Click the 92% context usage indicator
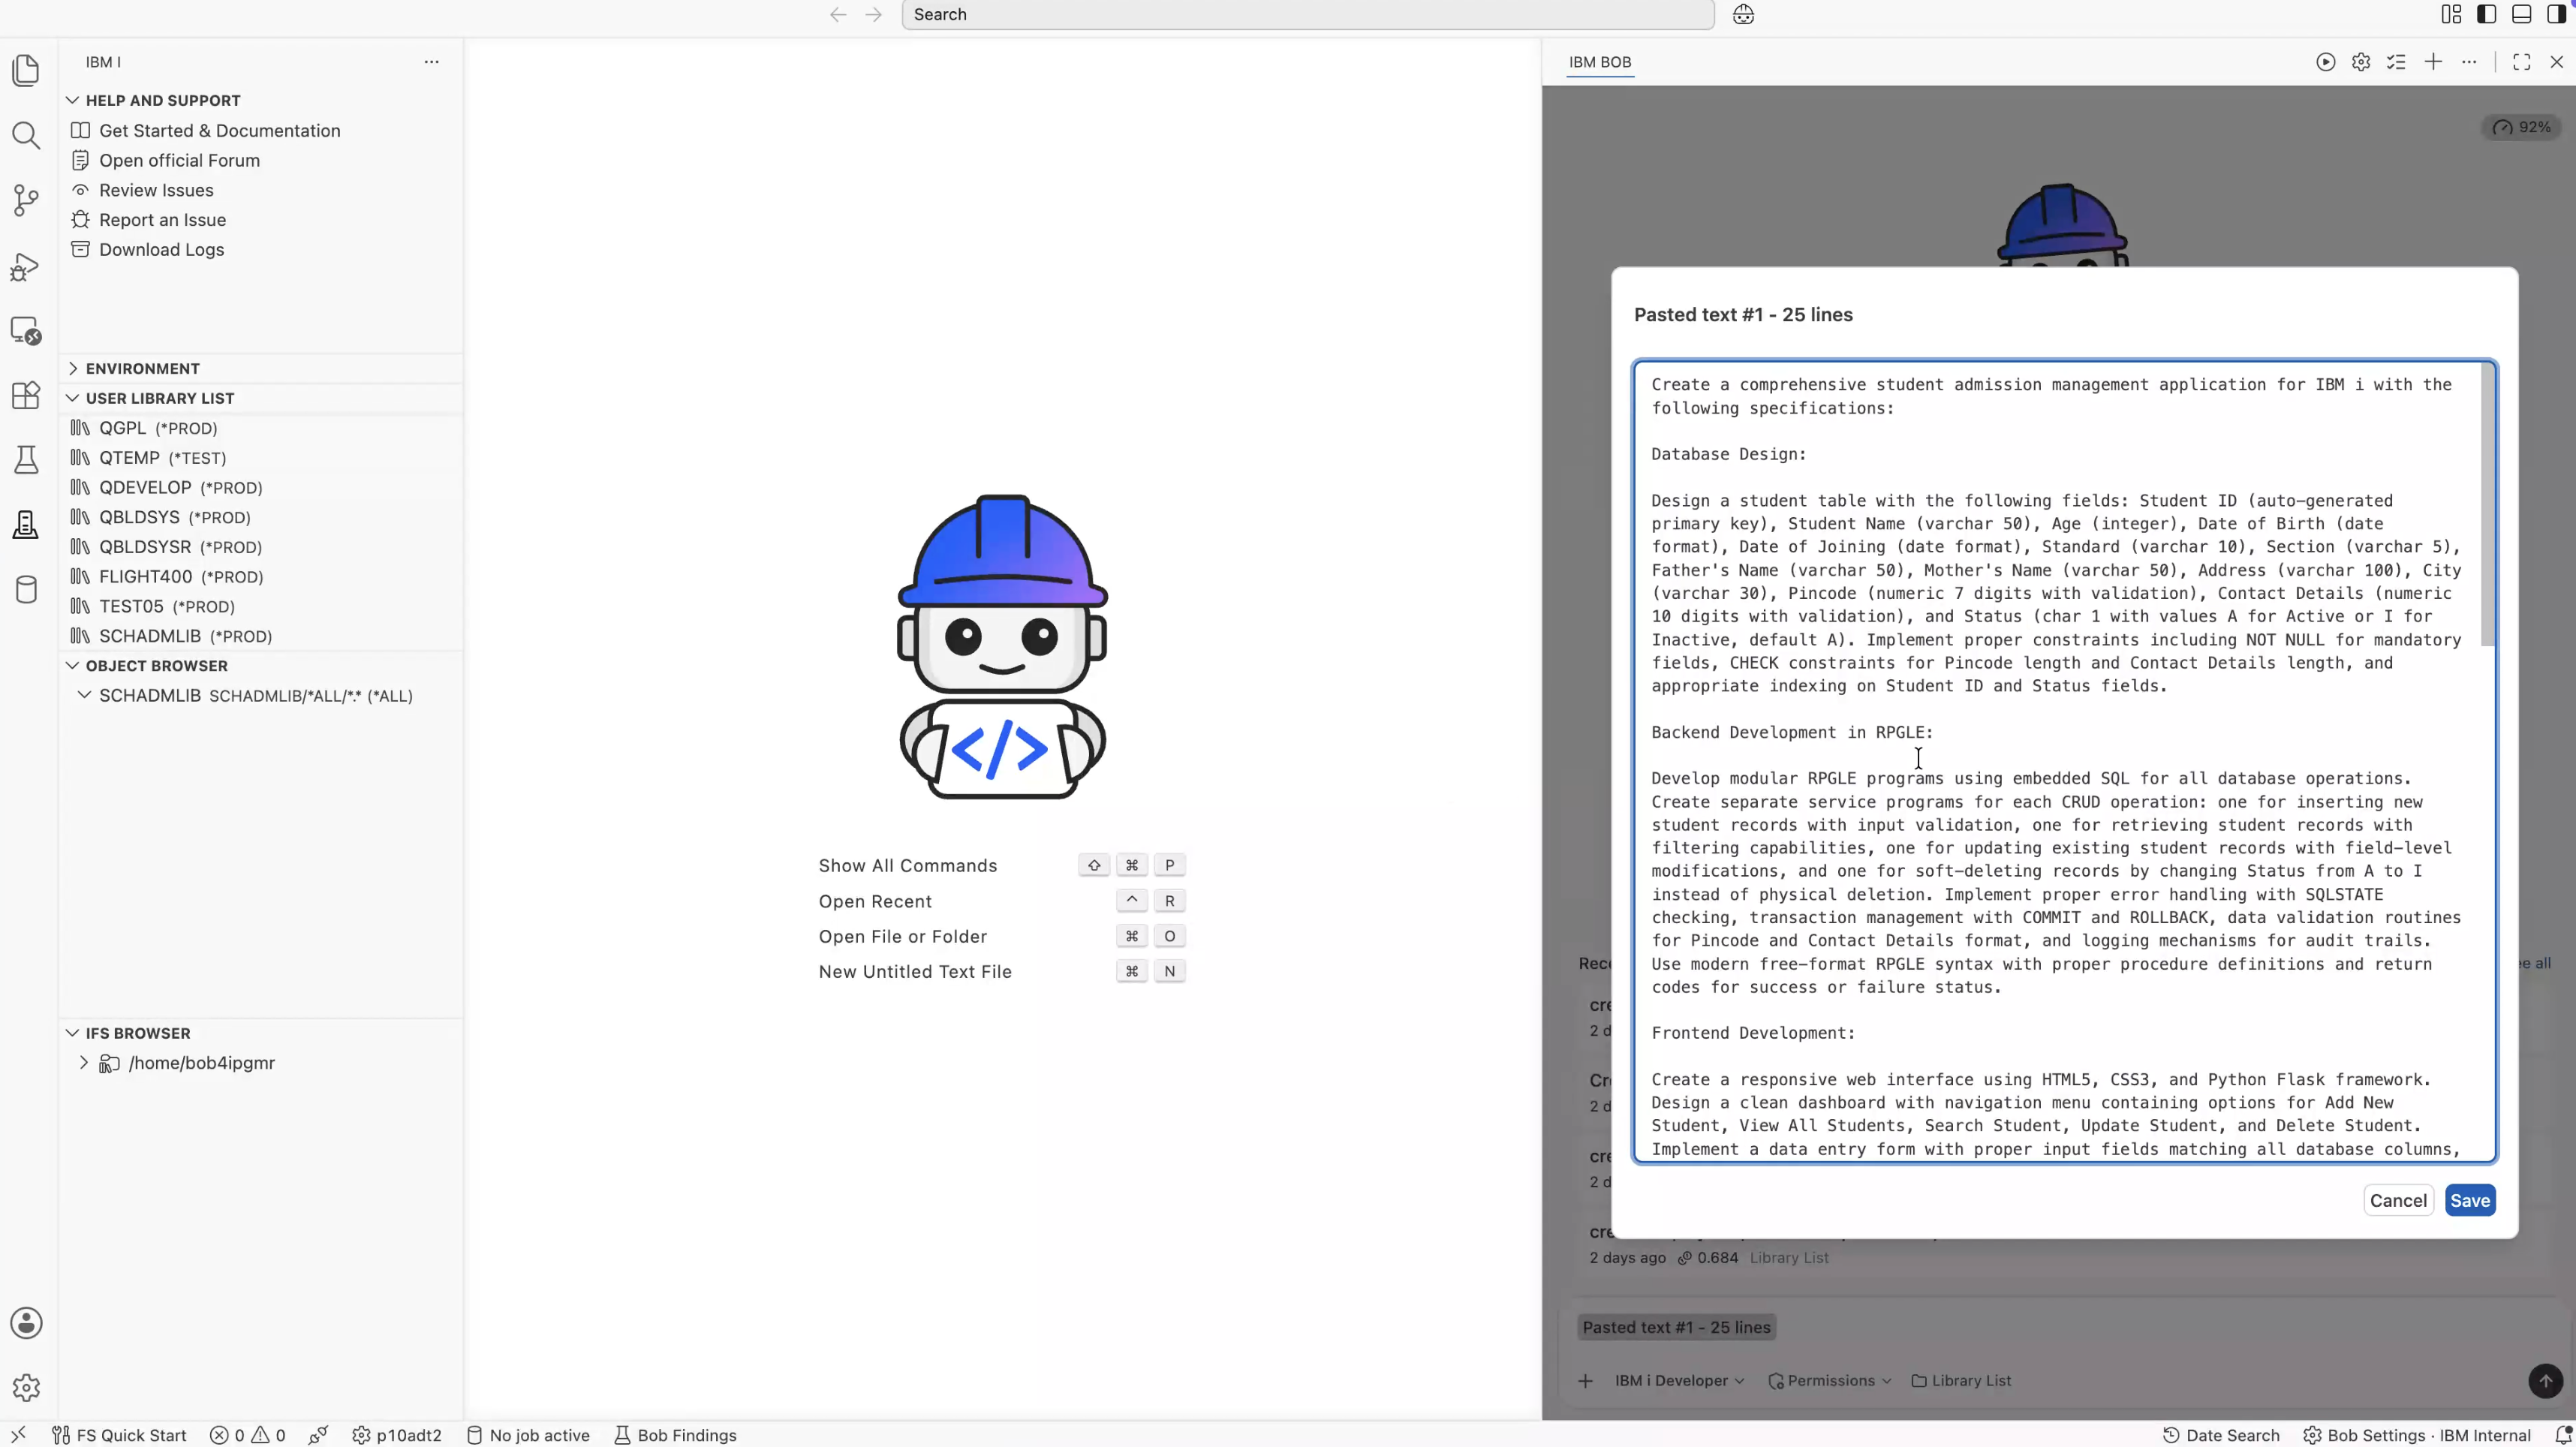Viewport: 2576px width, 1447px height. tap(2521, 127)
